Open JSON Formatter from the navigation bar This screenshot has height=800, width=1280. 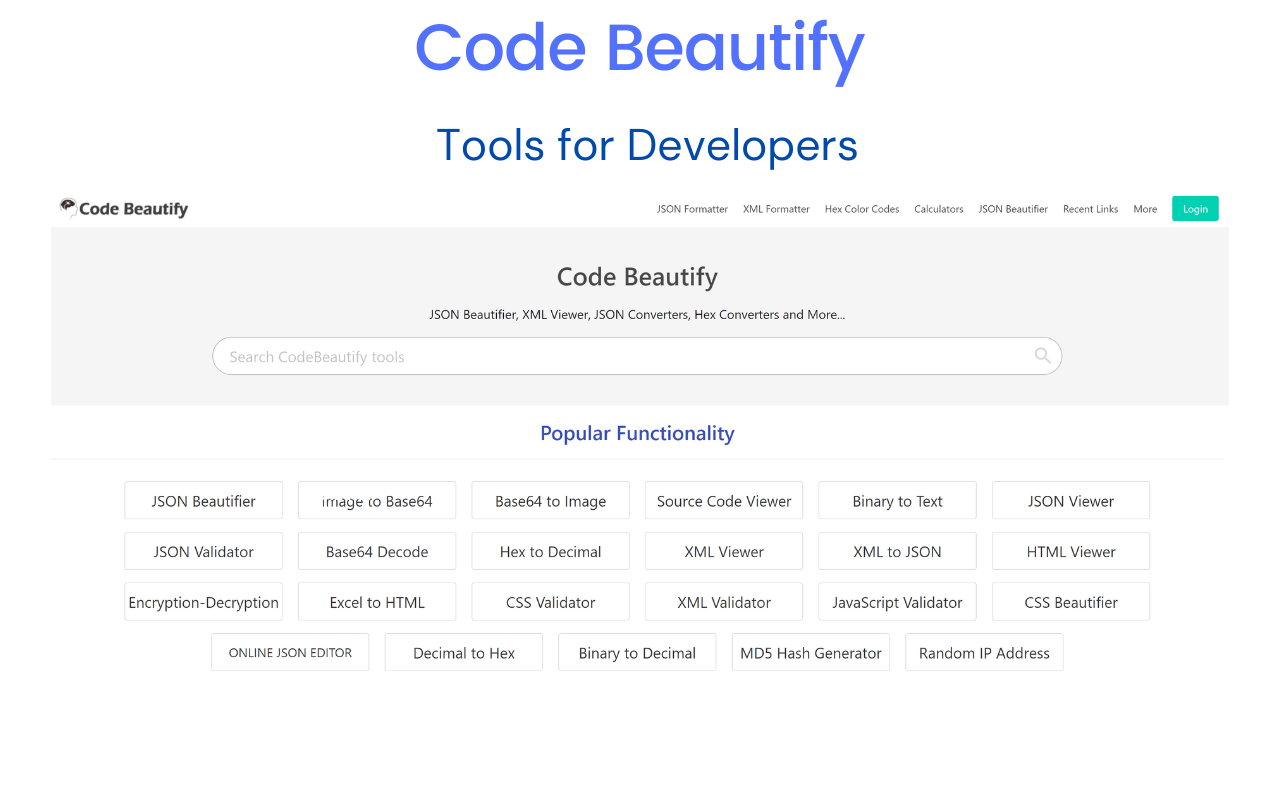tap(692, 209)
